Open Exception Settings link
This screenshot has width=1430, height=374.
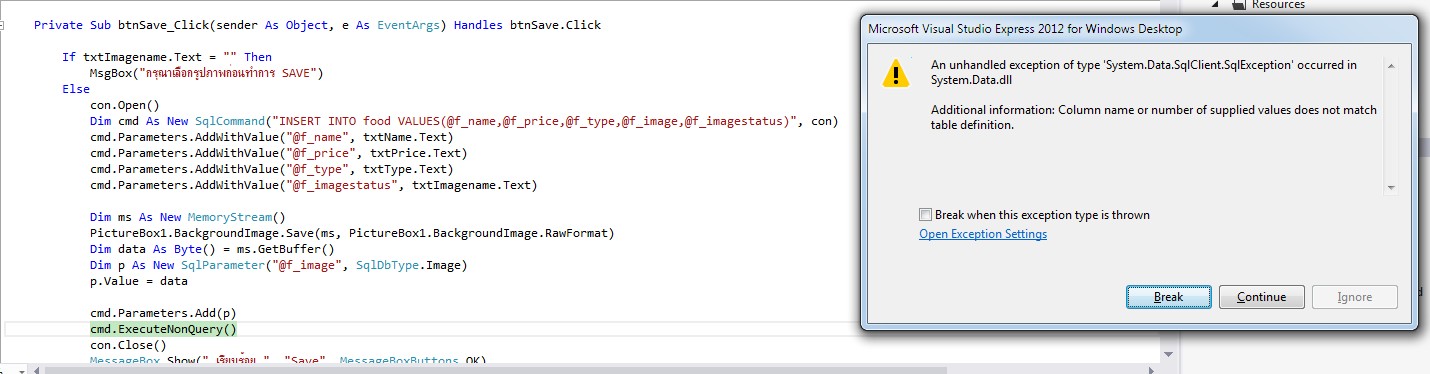pyautogui.click(x=983, y=234)
